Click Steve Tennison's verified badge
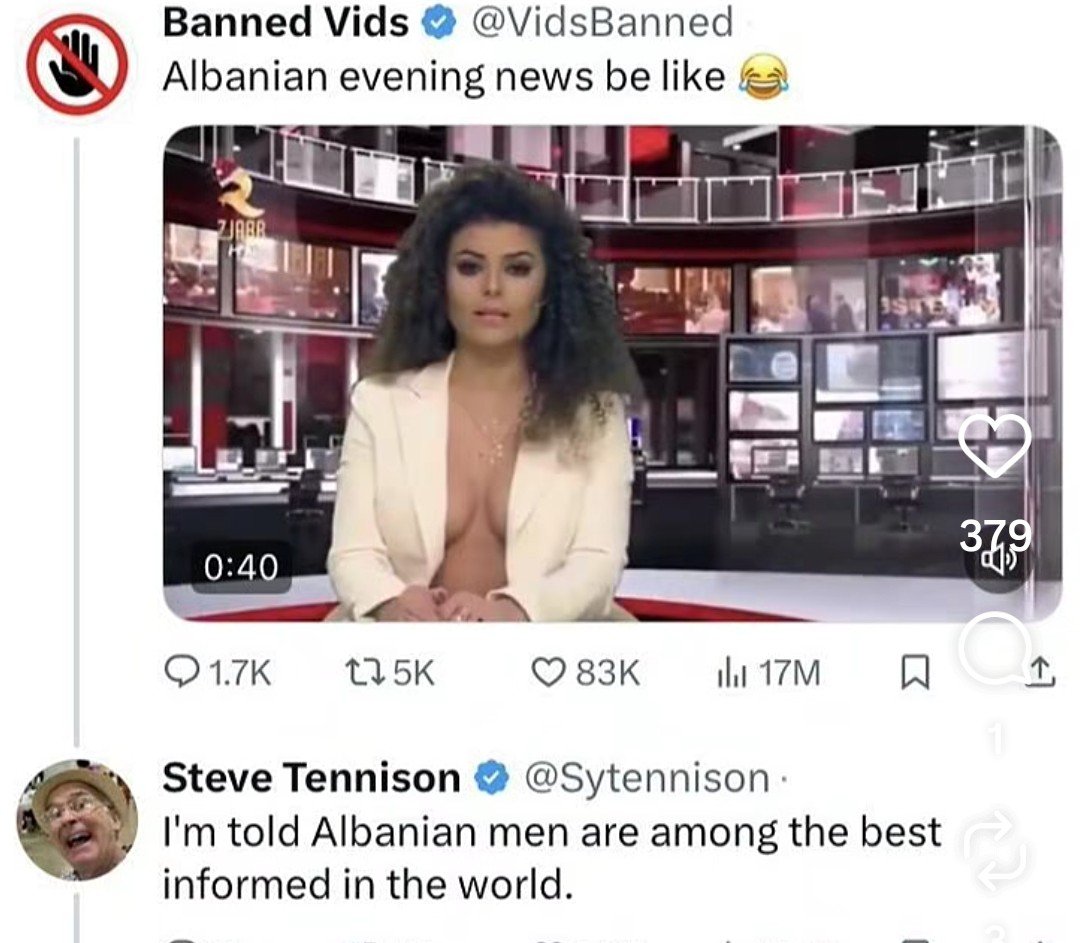This screenshot has height=943, width=1080. pos(491,778)
